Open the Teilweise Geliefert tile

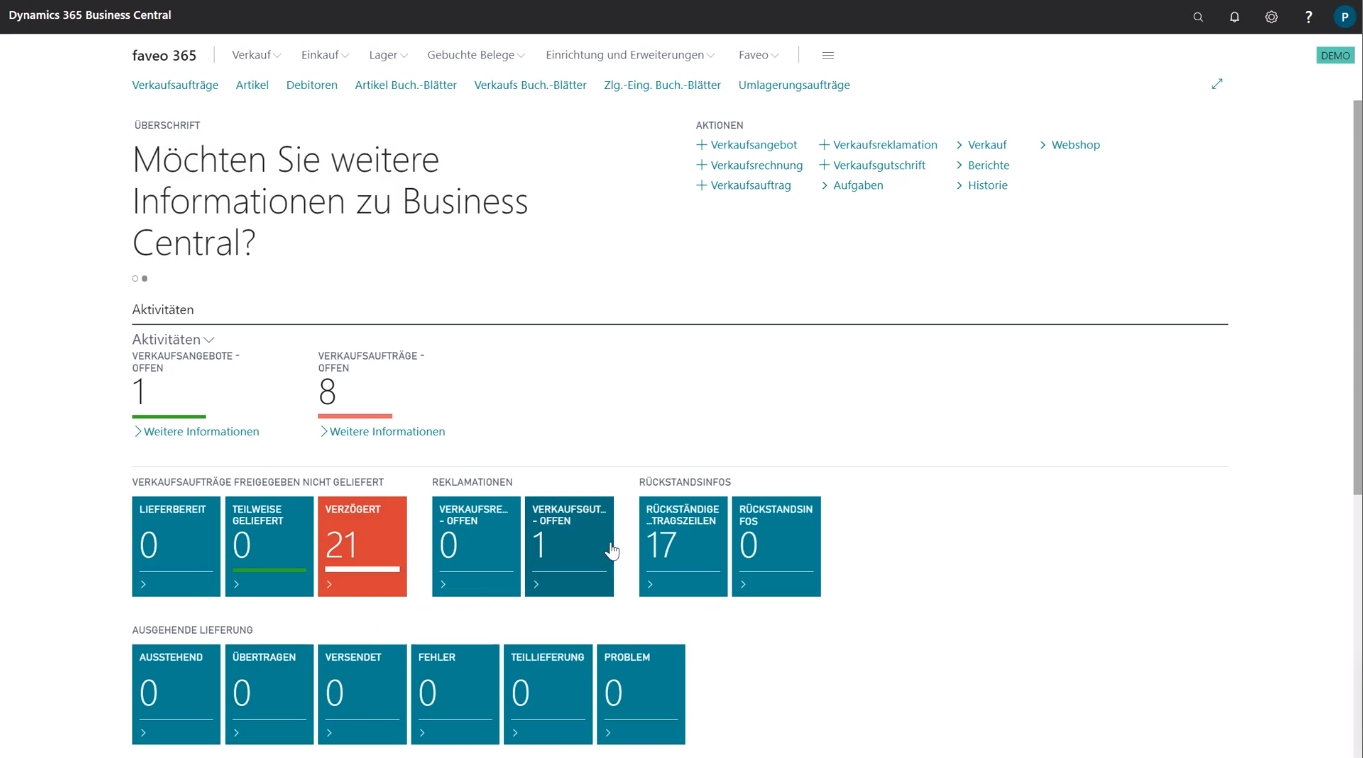269,547
